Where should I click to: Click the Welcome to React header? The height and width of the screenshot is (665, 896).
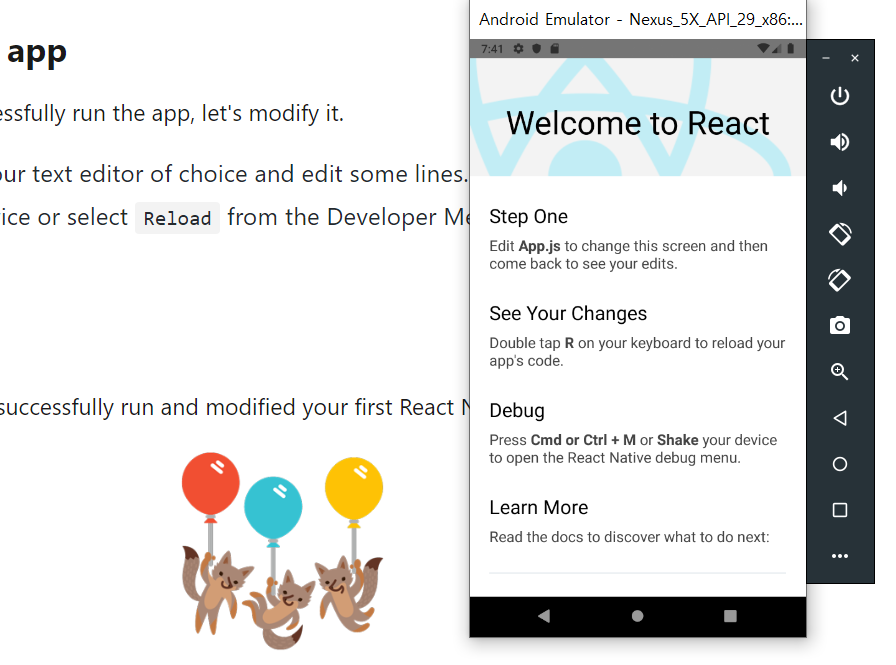click(x=638, y=123)
